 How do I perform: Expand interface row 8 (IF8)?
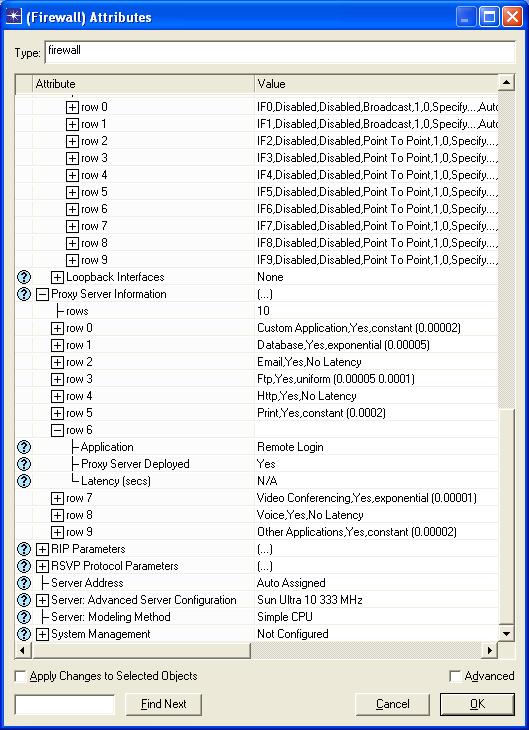[x=72, y=243]
